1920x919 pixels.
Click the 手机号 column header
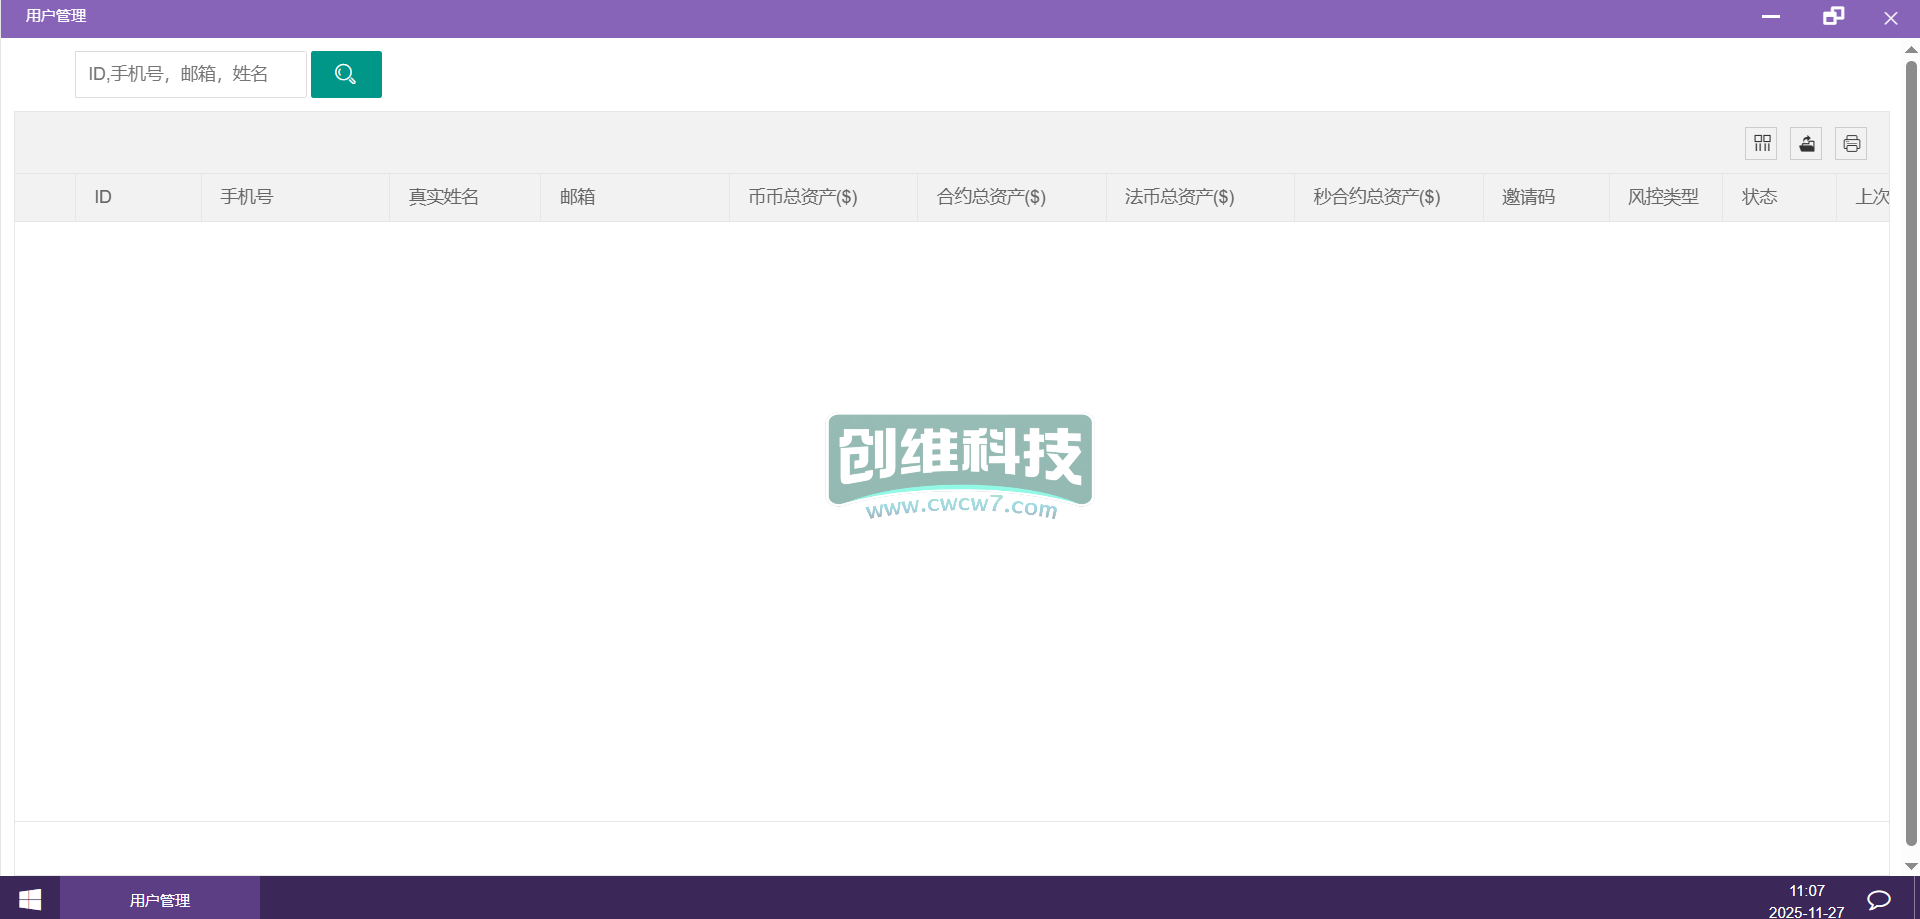[x=247, y=197]
